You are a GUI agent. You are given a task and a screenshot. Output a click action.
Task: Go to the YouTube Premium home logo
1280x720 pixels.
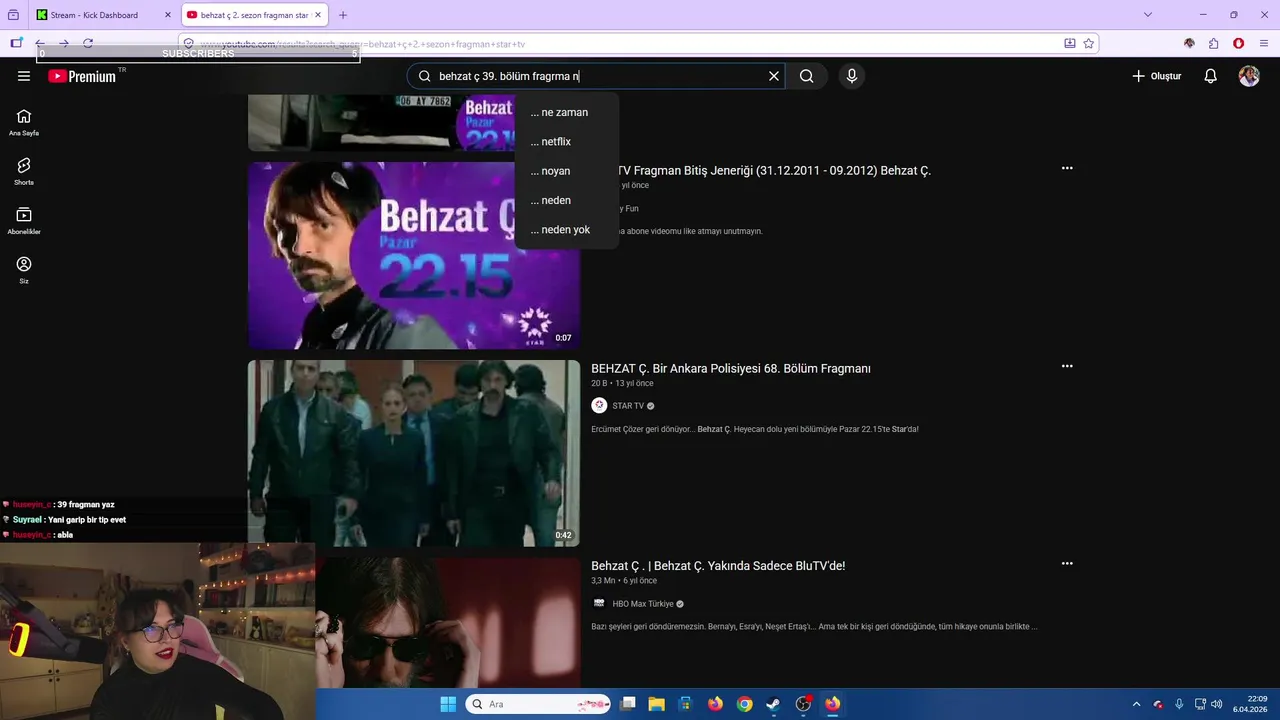[x=82, y=76]
